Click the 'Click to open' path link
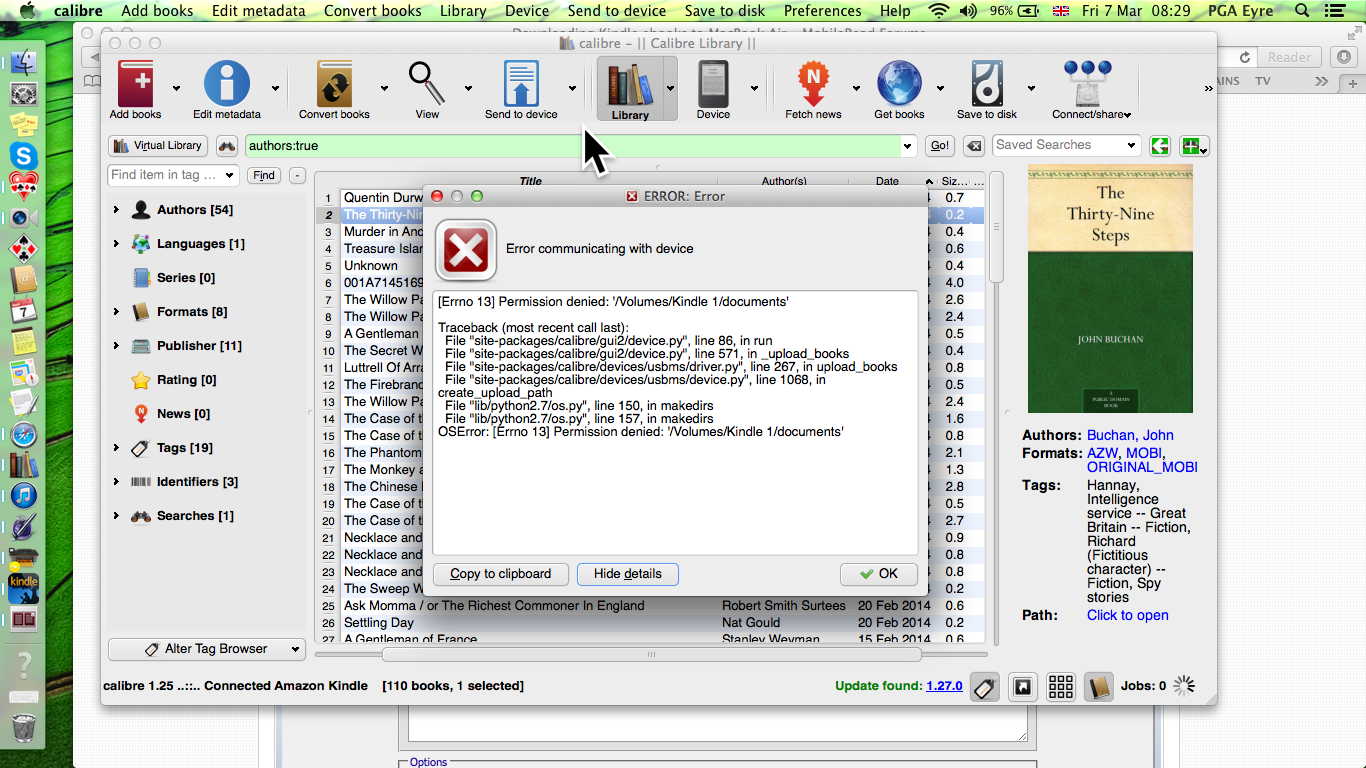1366x768 pixels. click(x=1128, y=616)
